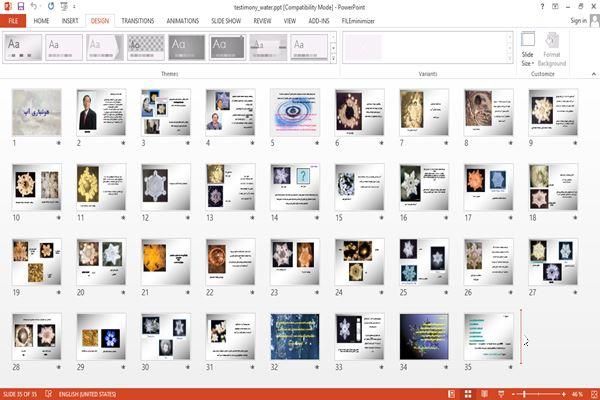Click the animation star icon under slide 18
This screenshot has height=400, width=600.
pyautogui.click(x=575, y=218)
